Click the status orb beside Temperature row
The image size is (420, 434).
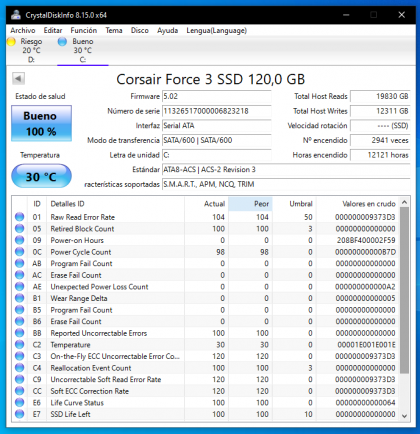pos(20,345)
